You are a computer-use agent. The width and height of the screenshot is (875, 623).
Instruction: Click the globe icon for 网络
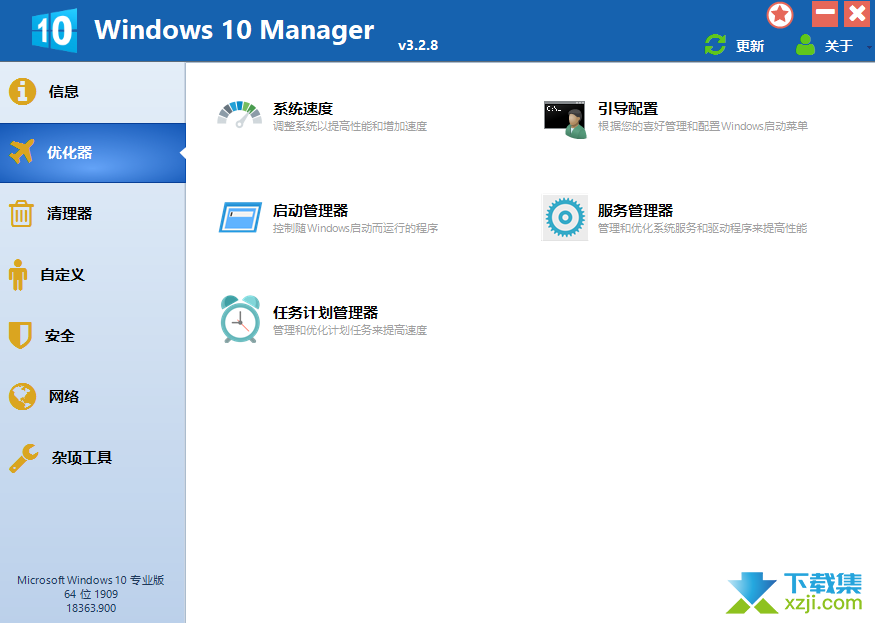22,396
